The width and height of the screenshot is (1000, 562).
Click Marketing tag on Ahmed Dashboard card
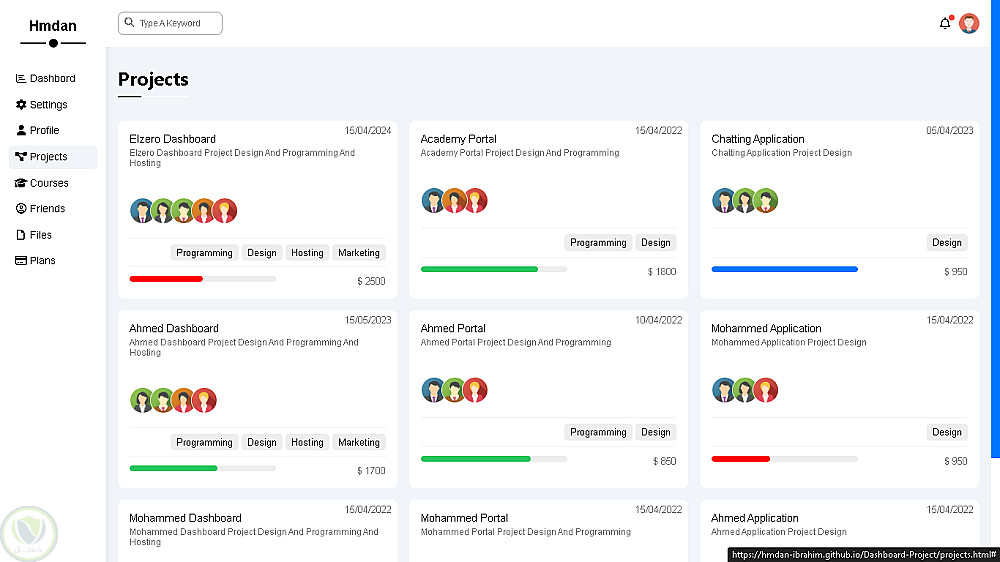click(x=358, y=442)
